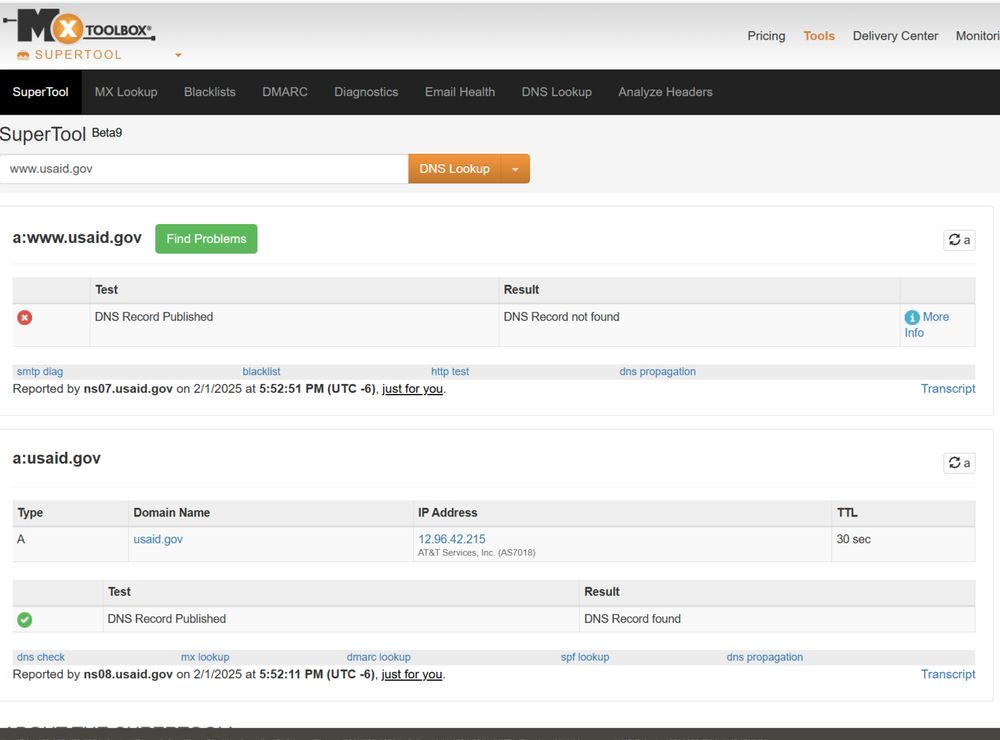Open the Diagnostics tab
This screenshot has width=1000, height=740.
point(366,92)
